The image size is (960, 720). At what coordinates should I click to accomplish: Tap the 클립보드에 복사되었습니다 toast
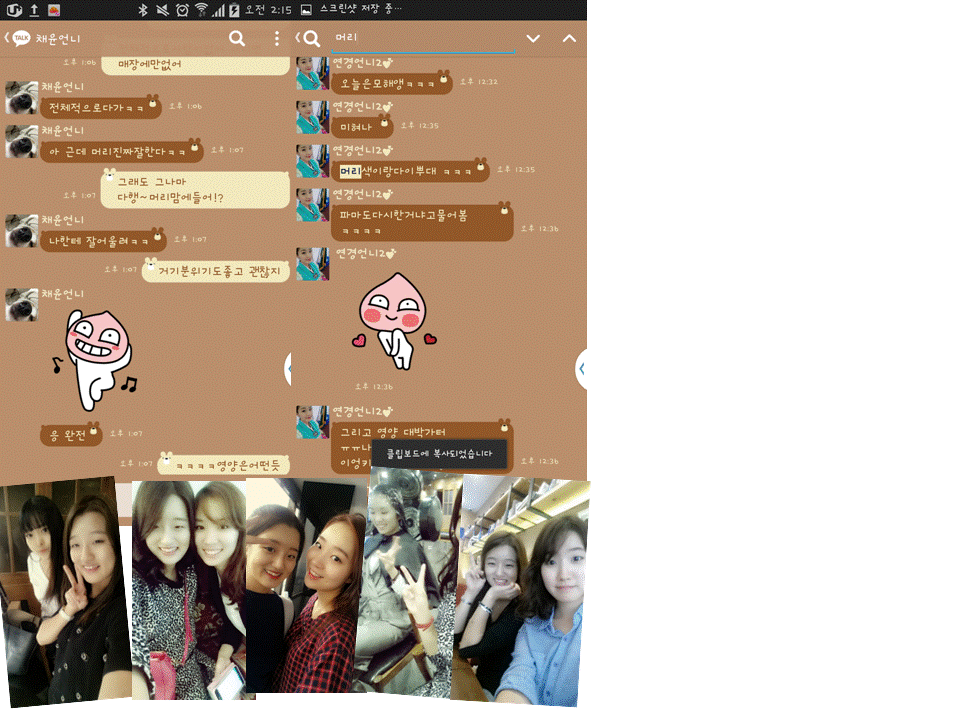pos(439,454)
